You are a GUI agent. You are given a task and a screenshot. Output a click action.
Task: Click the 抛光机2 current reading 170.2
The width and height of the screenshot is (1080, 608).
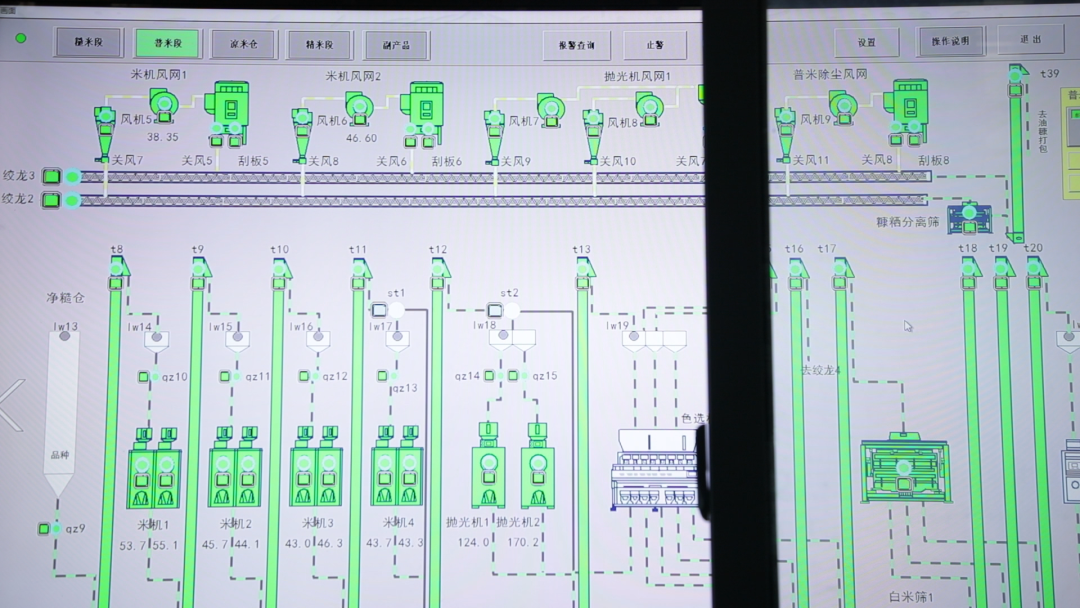pyautogui.click(x=523, y=543)
